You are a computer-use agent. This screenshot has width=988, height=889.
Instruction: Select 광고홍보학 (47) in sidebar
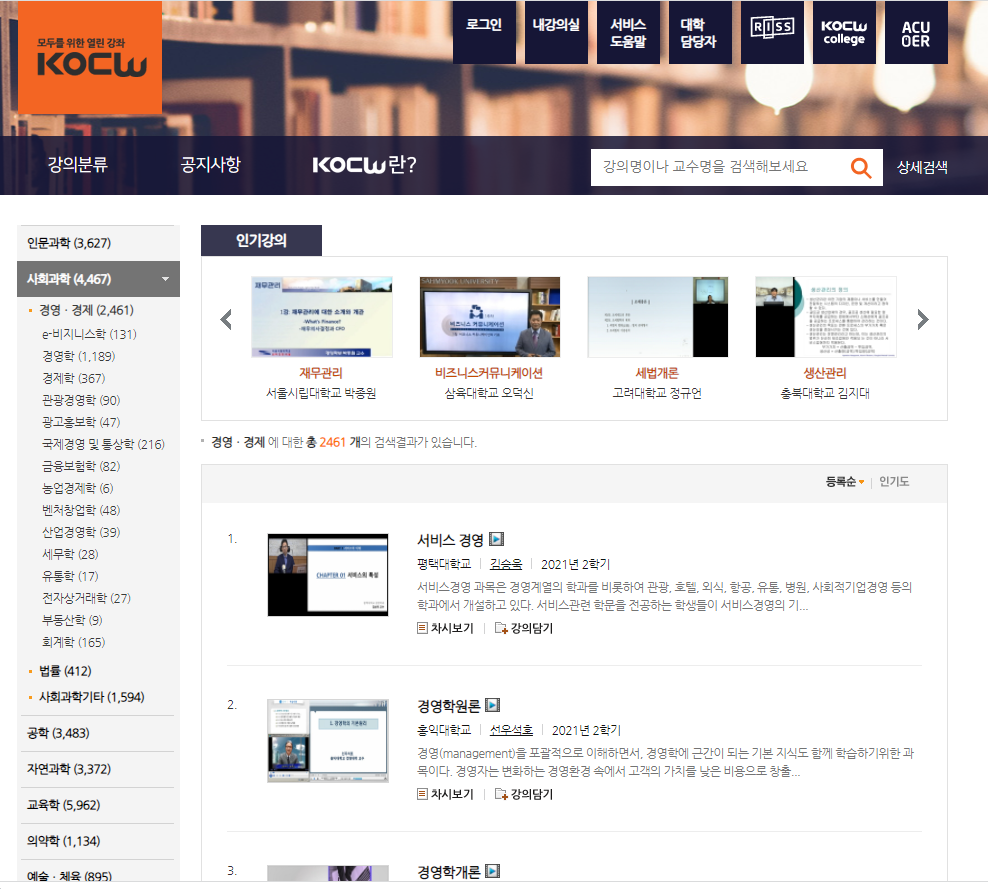point(81,422)
